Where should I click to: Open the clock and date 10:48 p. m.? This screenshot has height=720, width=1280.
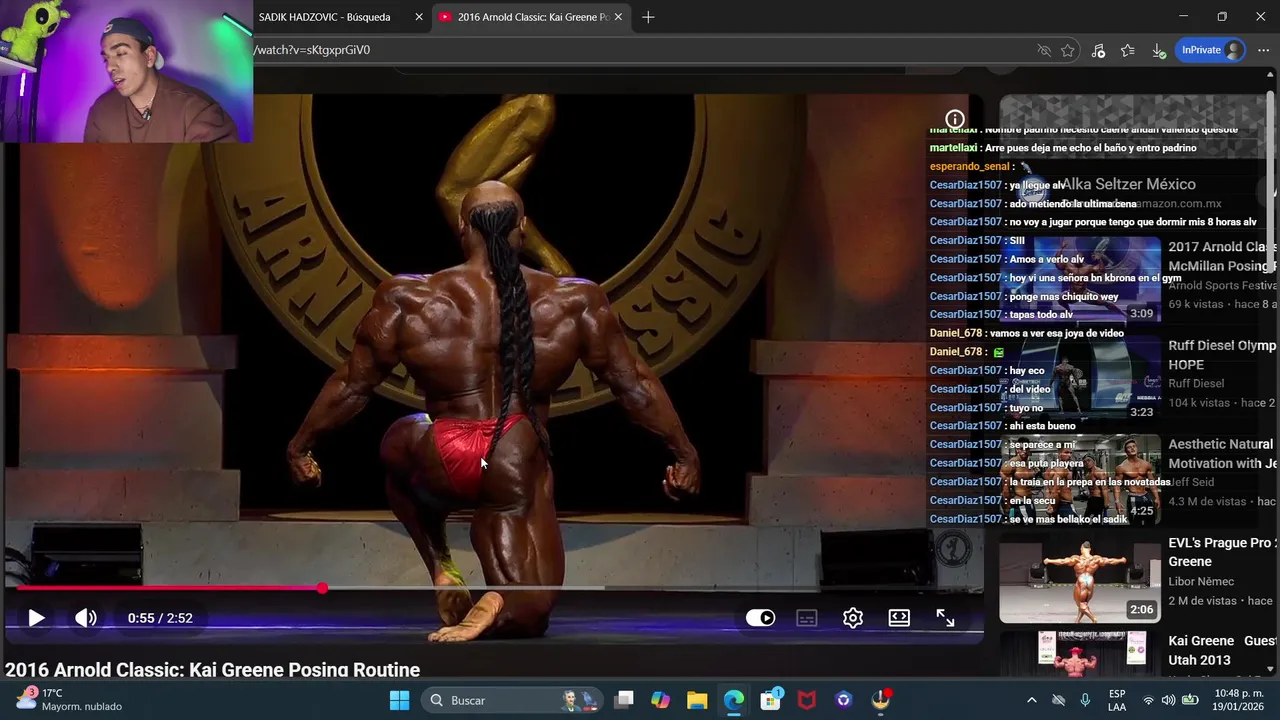click(1240, 700)
